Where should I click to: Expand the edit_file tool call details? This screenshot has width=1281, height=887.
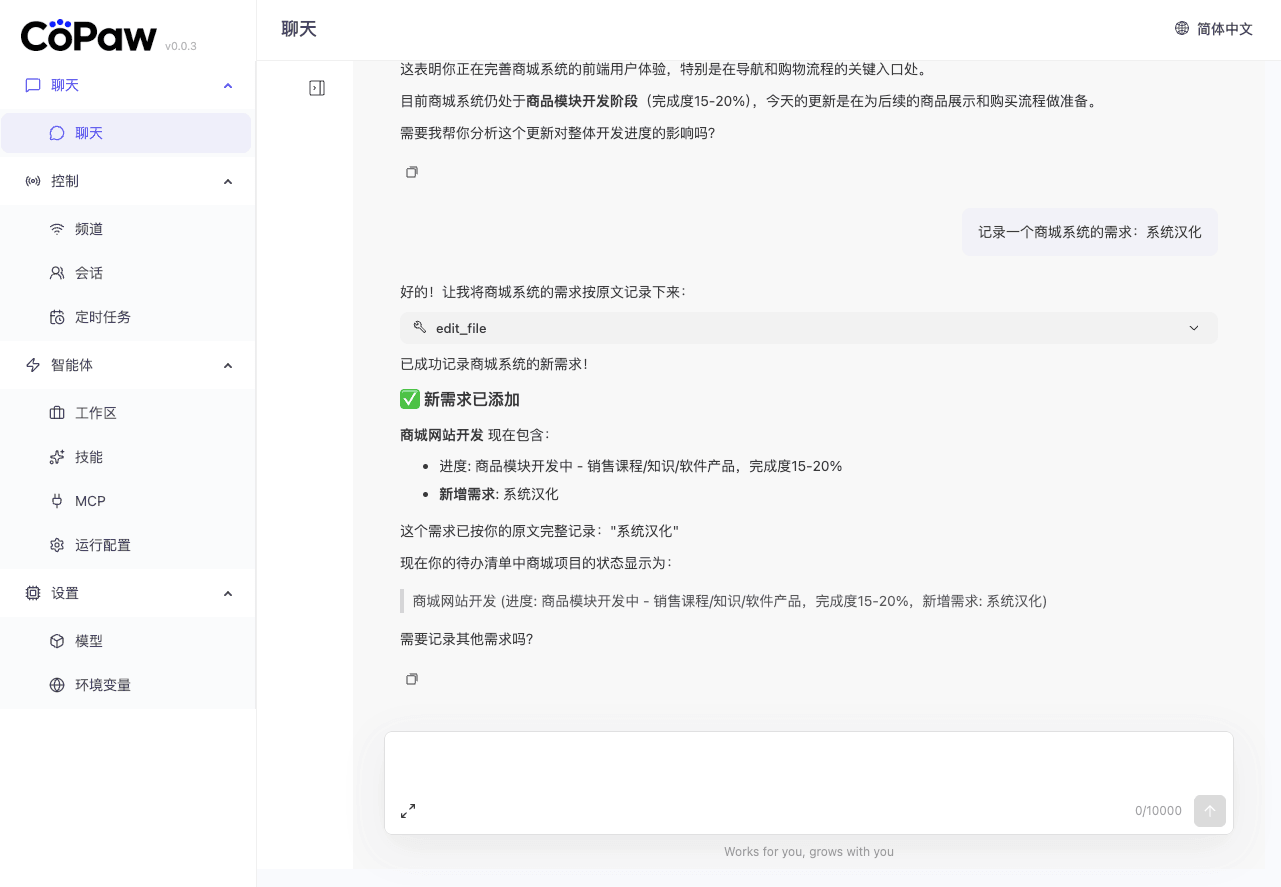click(x=1193, y=328)
